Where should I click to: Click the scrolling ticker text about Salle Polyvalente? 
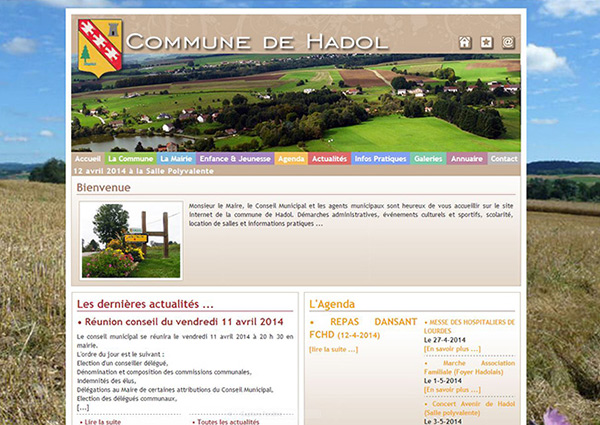tap(143, 171)
